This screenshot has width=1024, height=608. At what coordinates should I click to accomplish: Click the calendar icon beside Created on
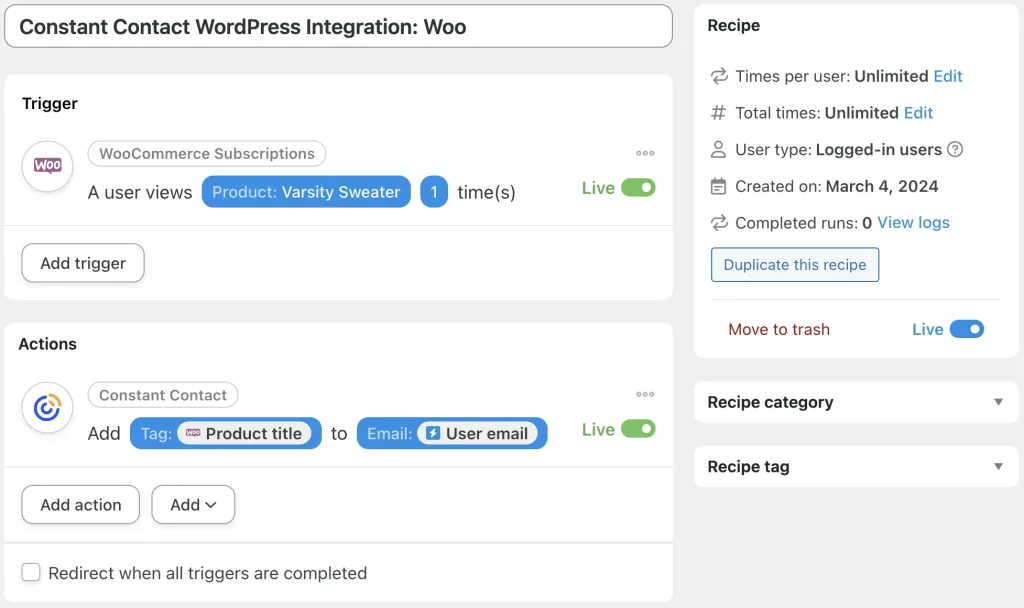pyautogui.click(x=718, y=187)
